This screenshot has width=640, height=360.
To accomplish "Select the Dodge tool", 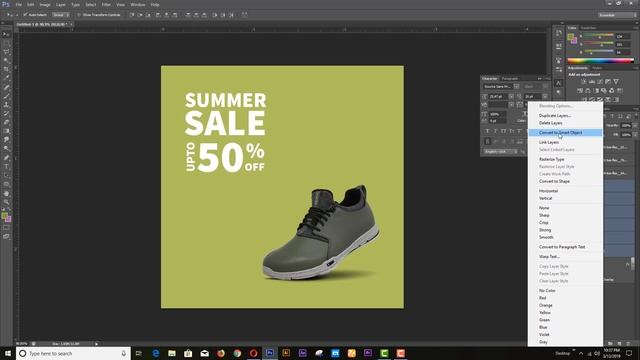I will tap(6, 149).
